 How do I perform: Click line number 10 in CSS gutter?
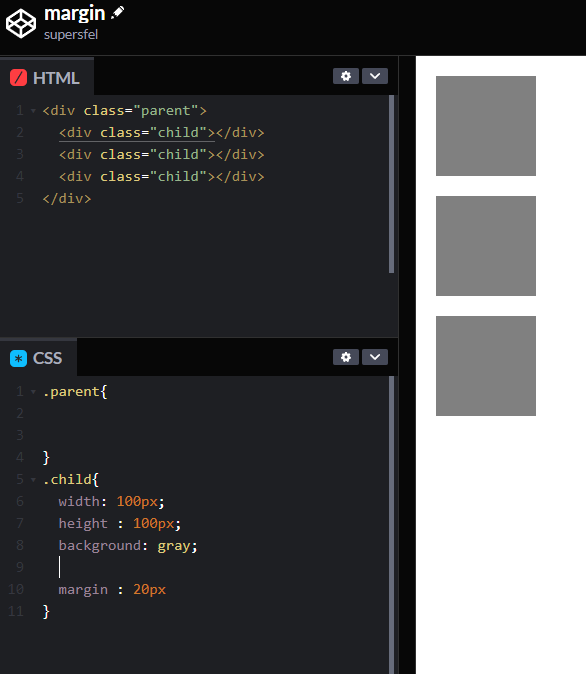[16, 589]
